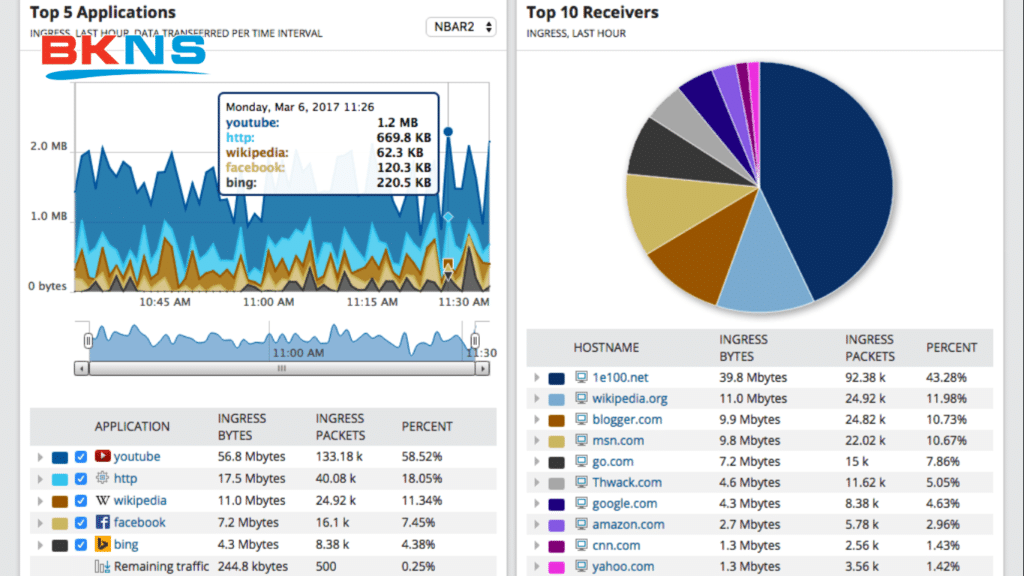Click the gear icon next to http
The height and width of the screenshot is (576, 1024).
102,478
